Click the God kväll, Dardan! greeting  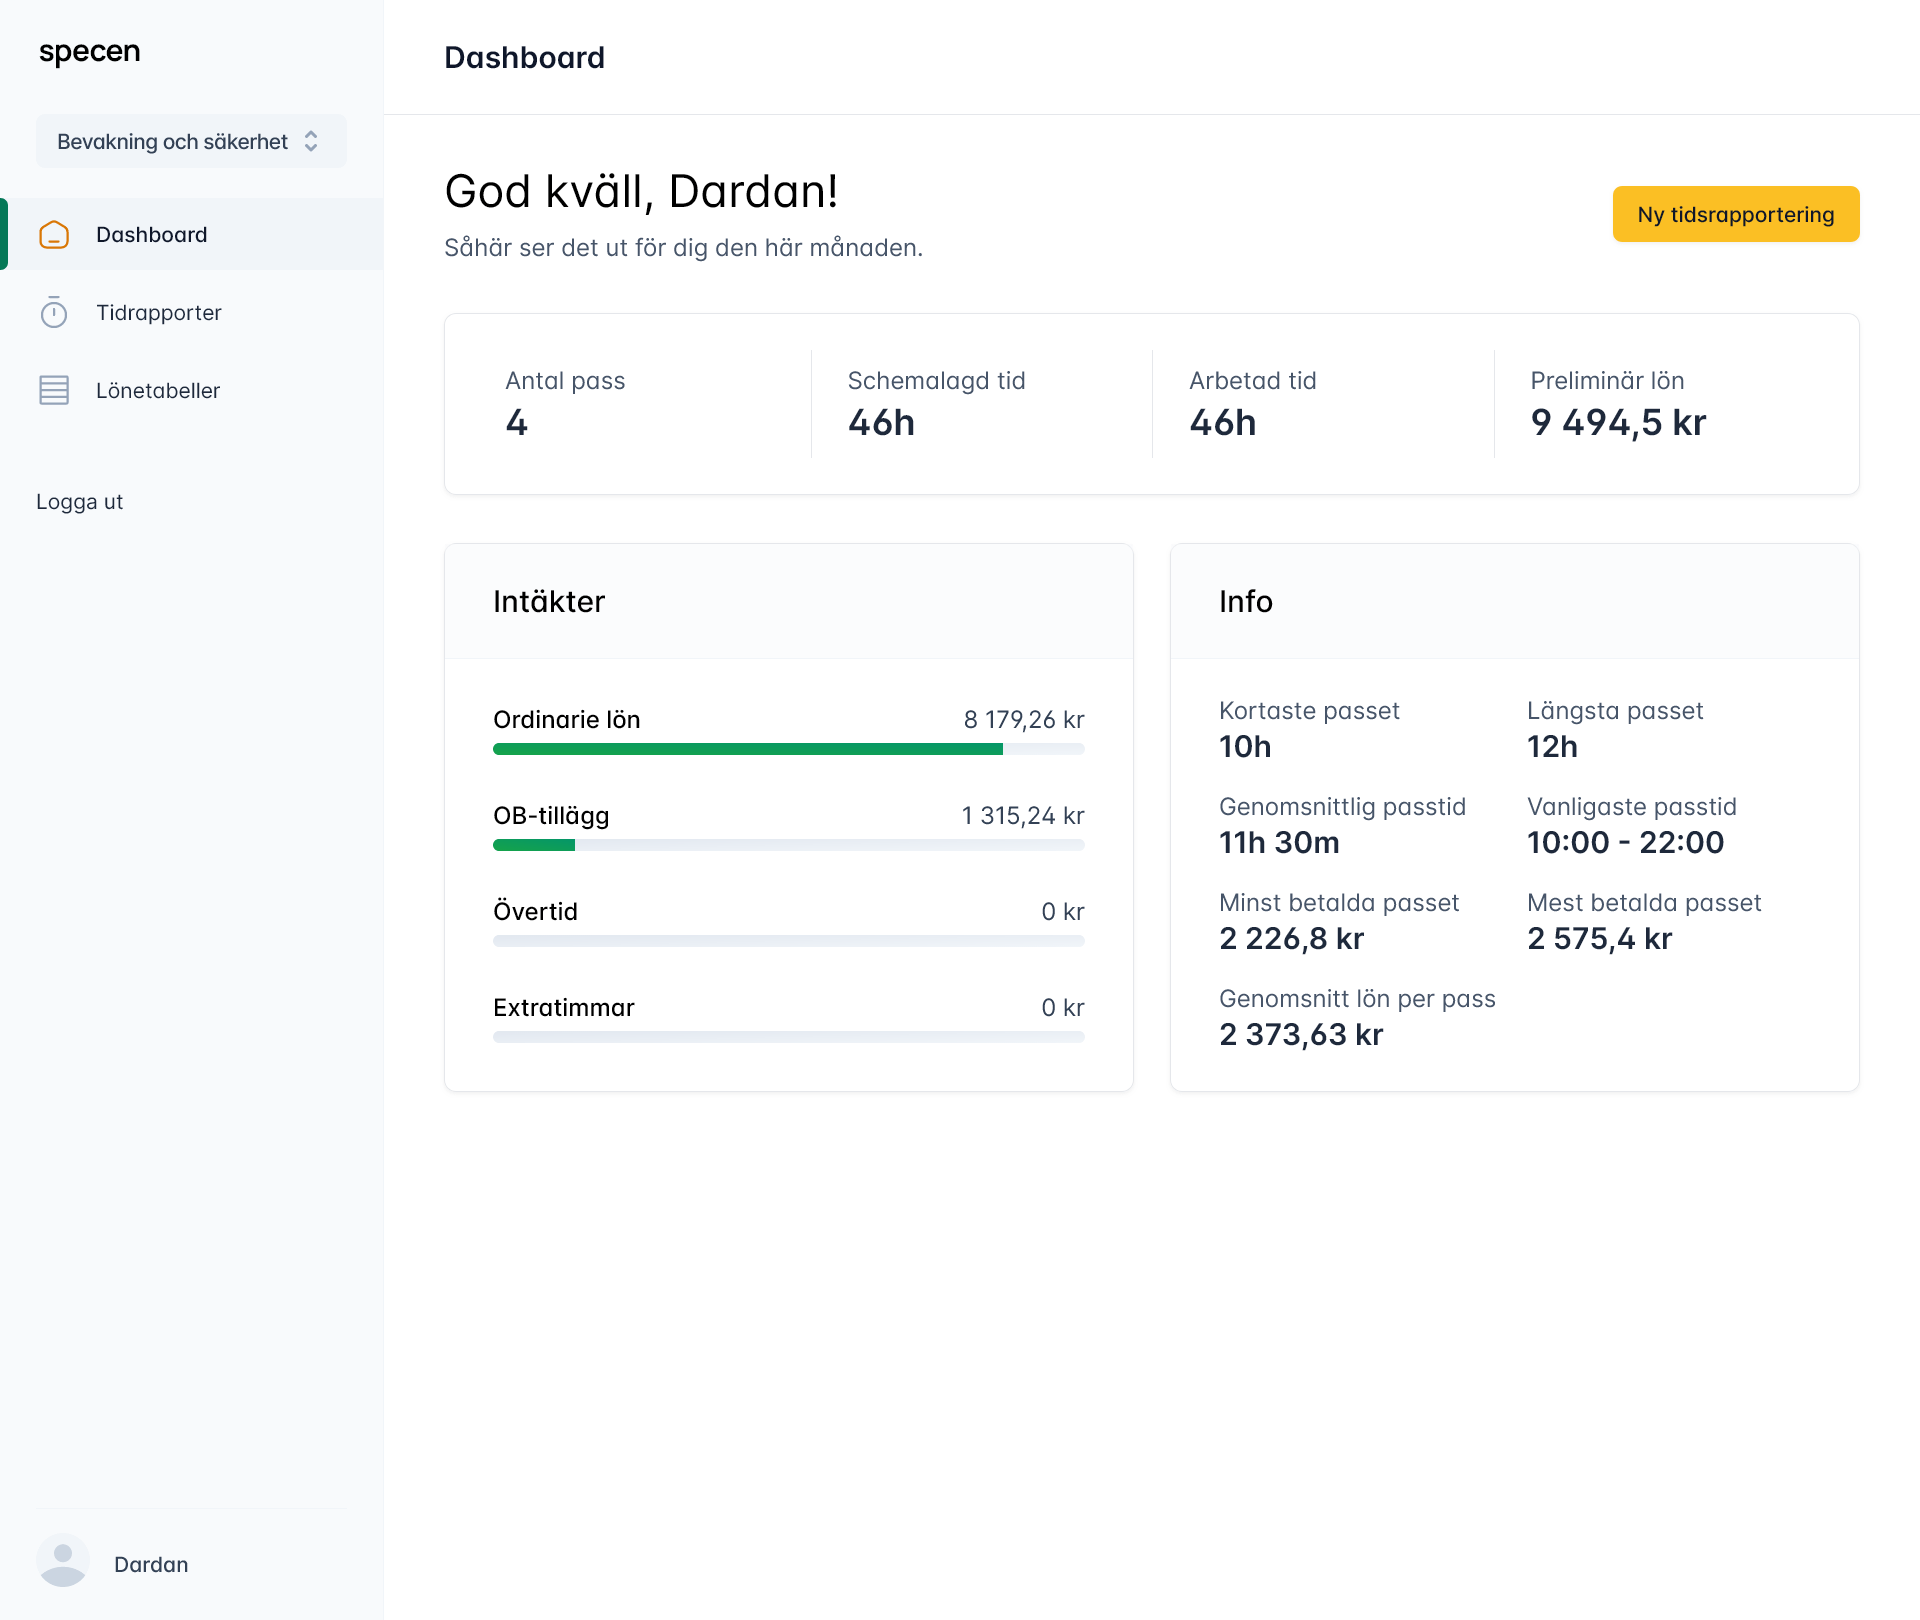click(641, 191)
